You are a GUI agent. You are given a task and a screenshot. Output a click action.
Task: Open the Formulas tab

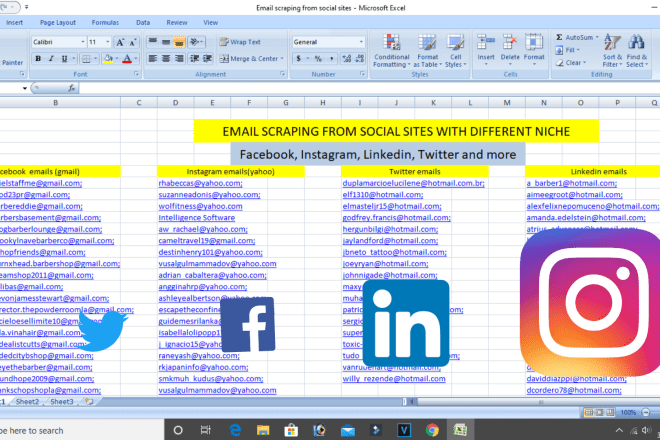point(105,23)
